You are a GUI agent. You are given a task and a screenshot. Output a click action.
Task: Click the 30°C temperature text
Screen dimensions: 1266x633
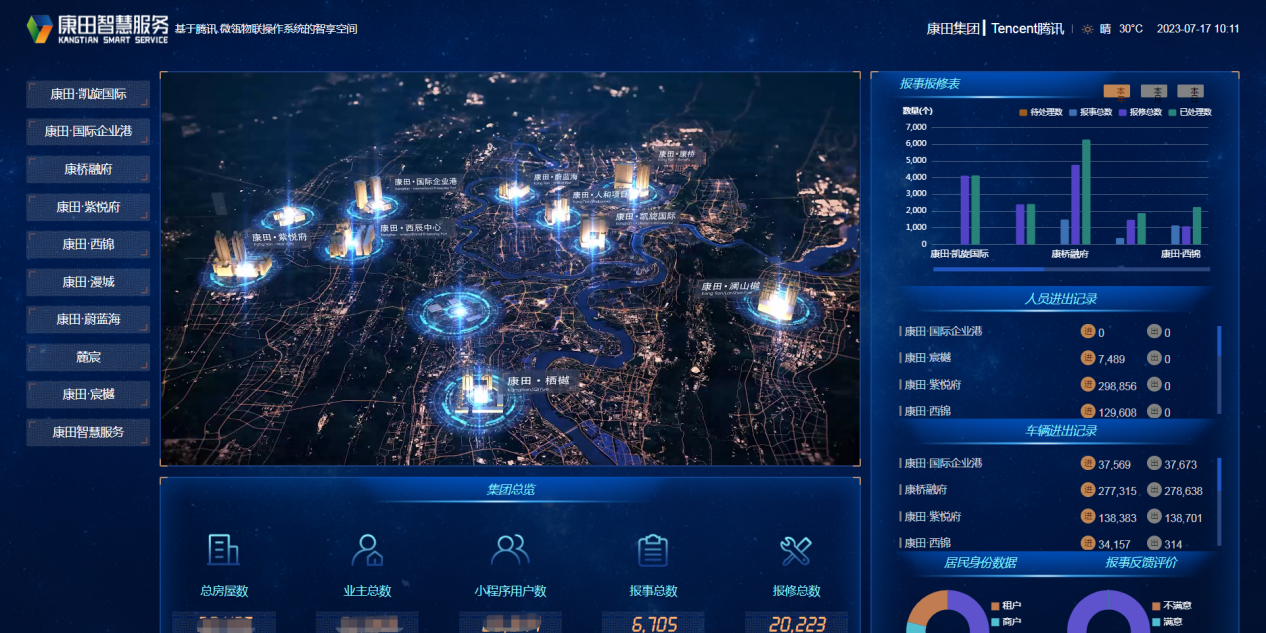[1131, 29]
